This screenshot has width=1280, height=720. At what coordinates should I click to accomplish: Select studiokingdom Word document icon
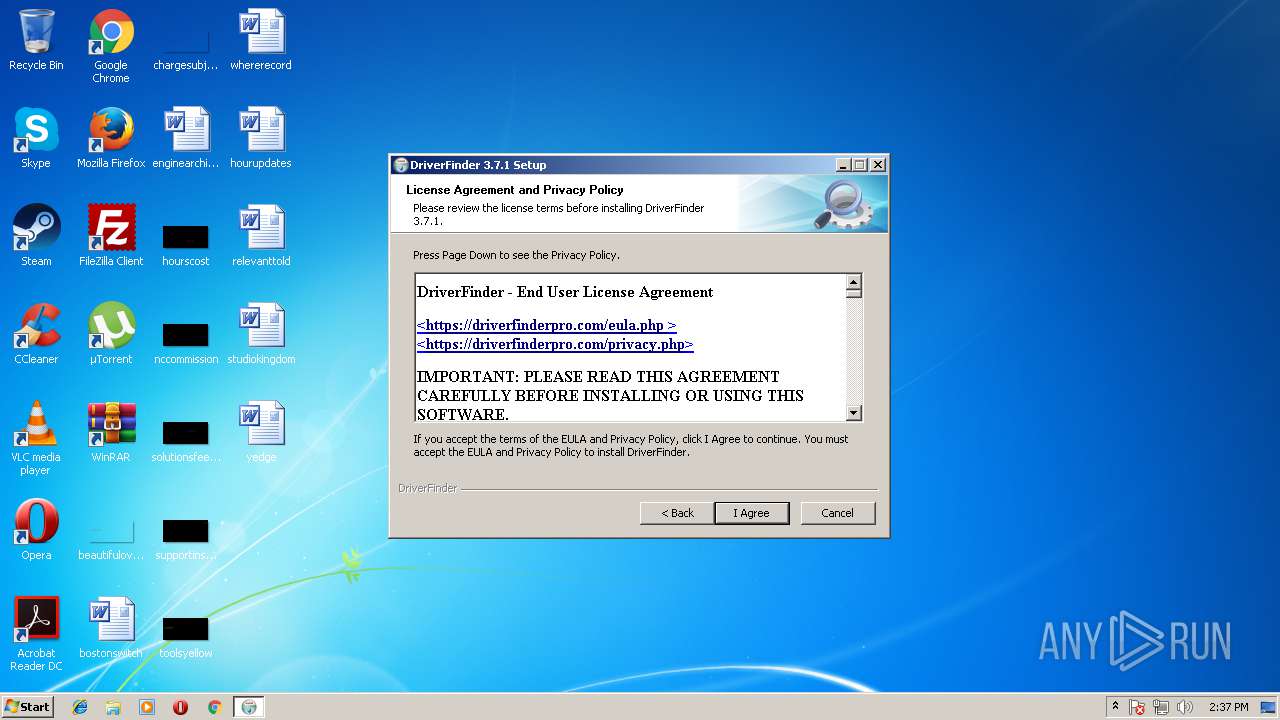pyautogui.click(x=261, y=334)
